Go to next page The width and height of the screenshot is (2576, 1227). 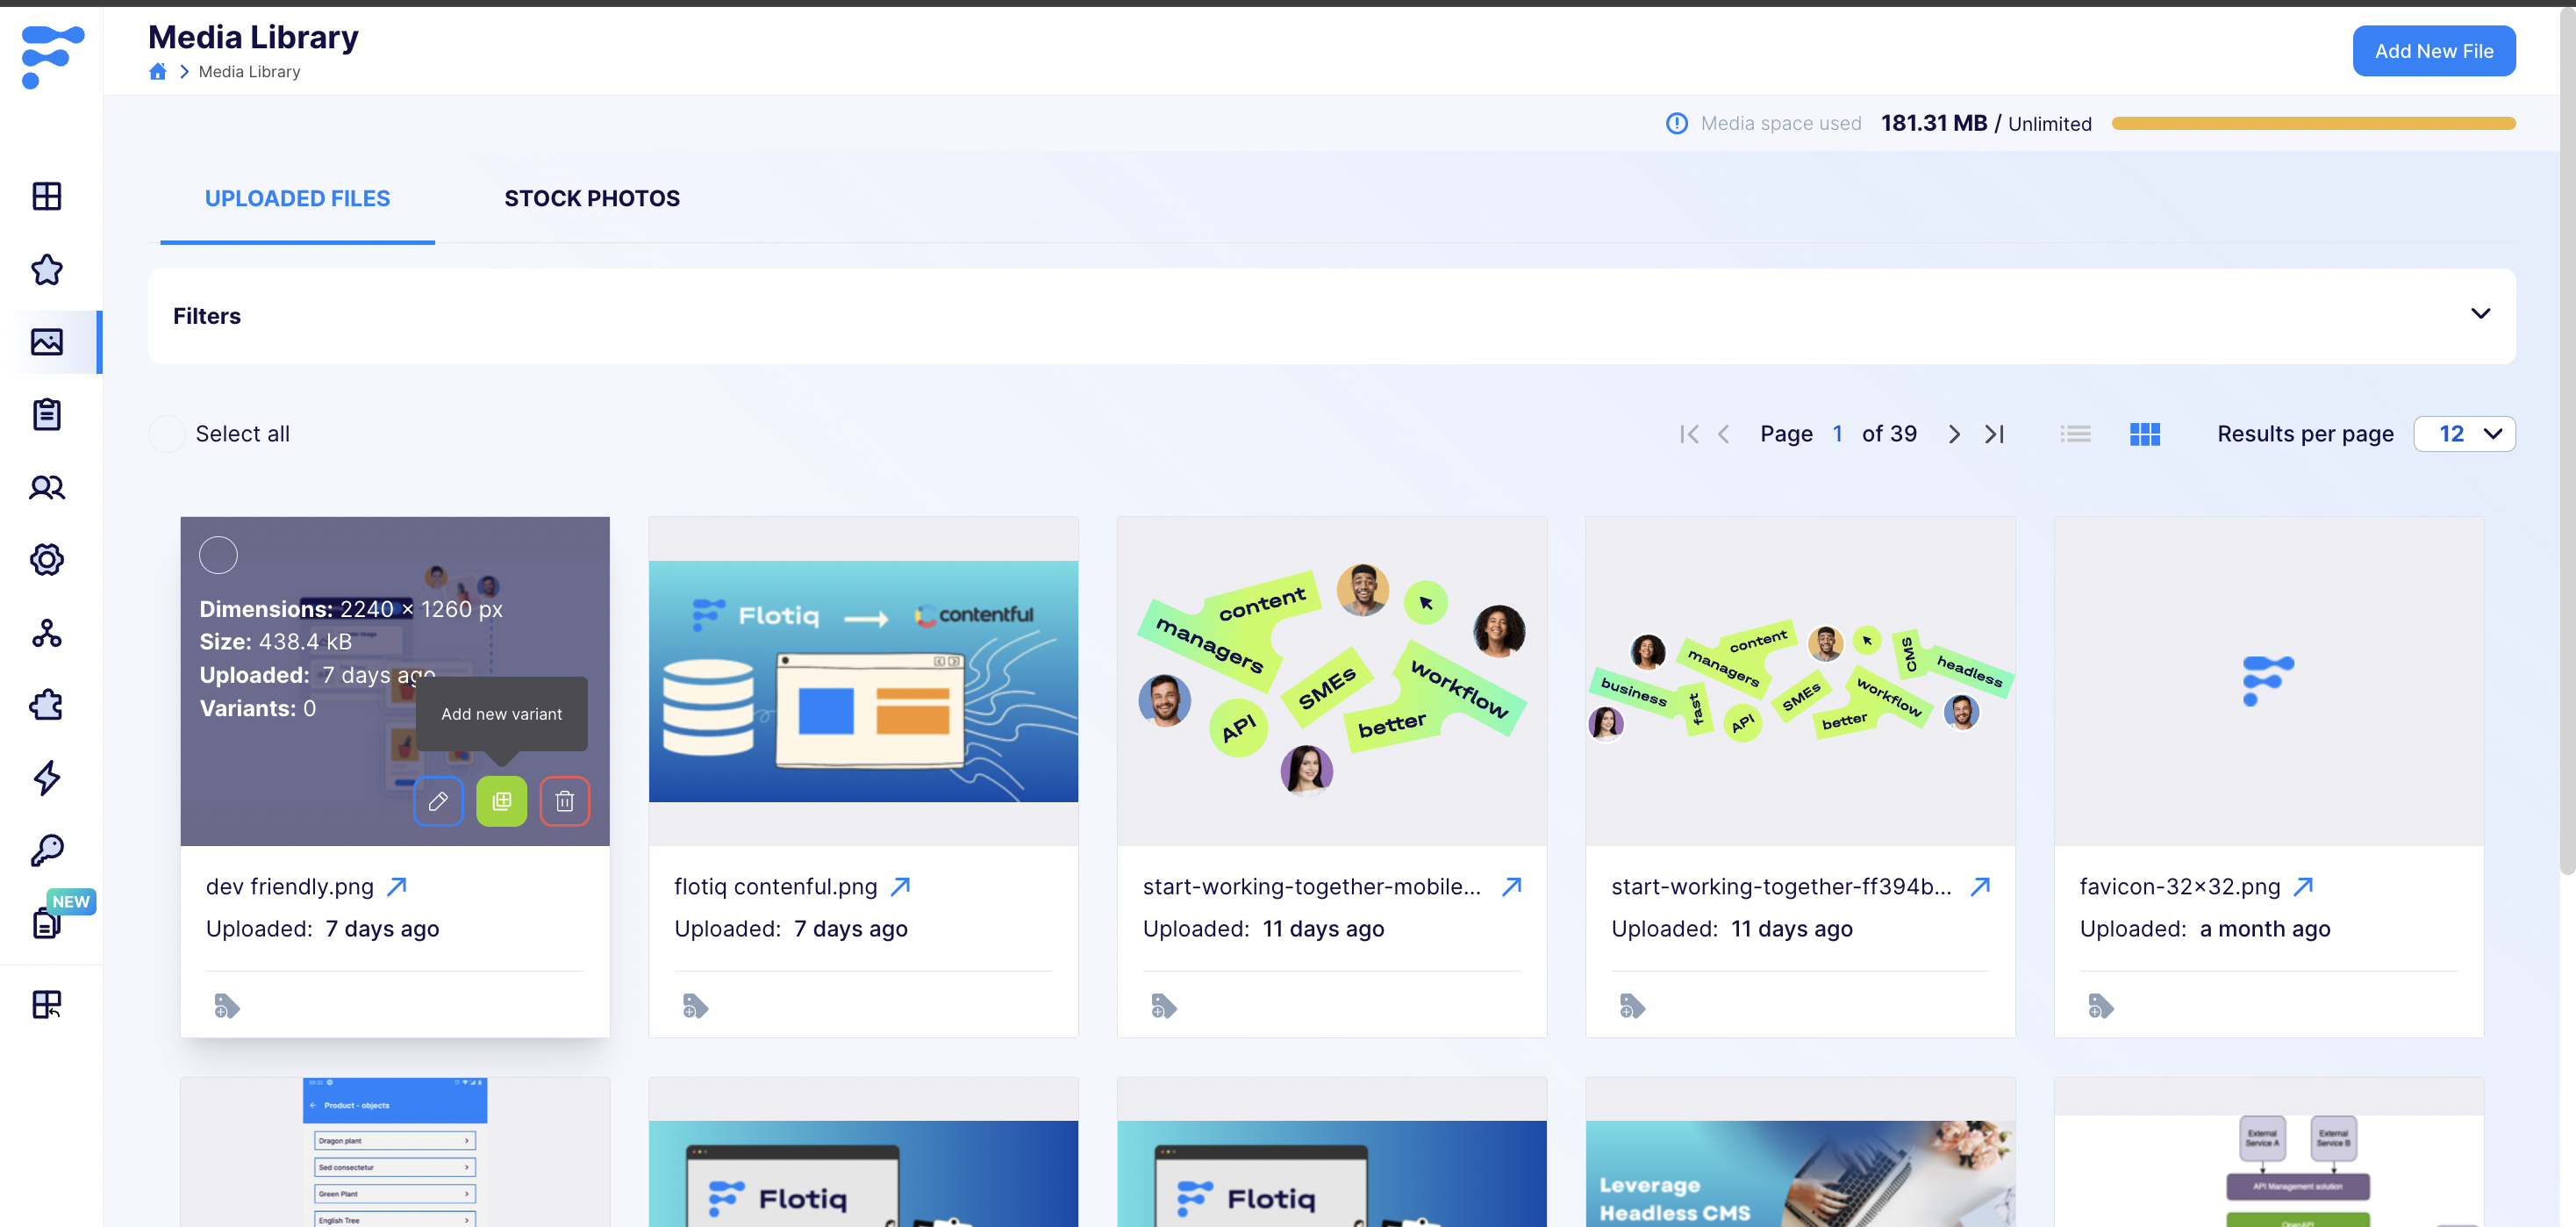coord(1955,434)
